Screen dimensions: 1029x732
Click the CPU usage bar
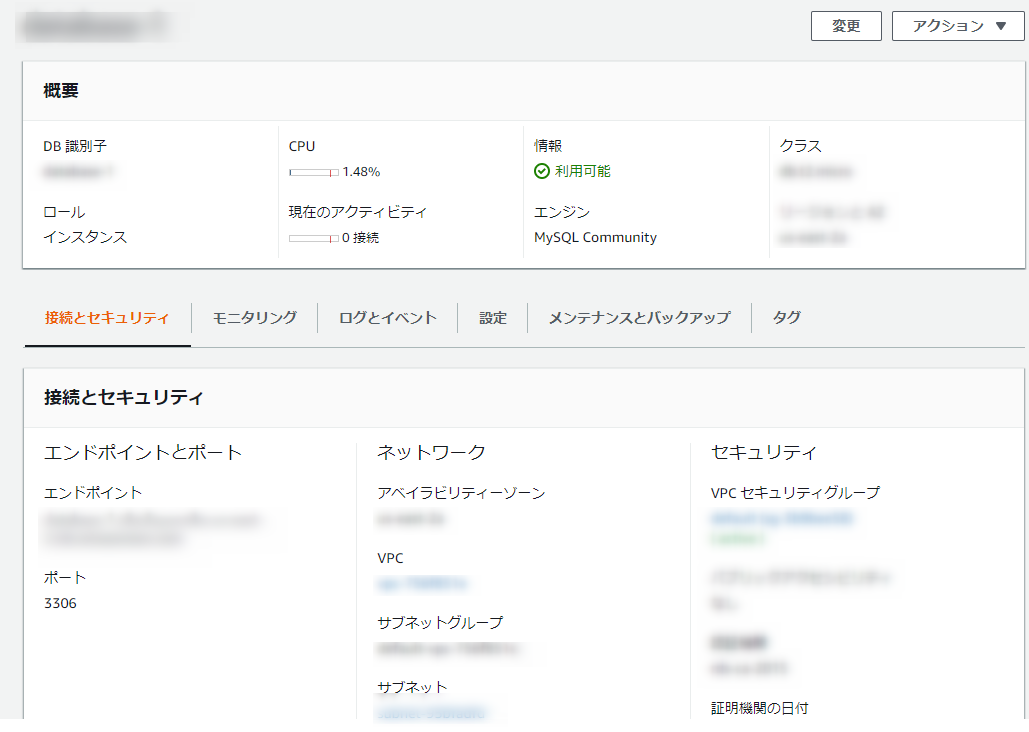pyautogui.click(x=314, y=172)
